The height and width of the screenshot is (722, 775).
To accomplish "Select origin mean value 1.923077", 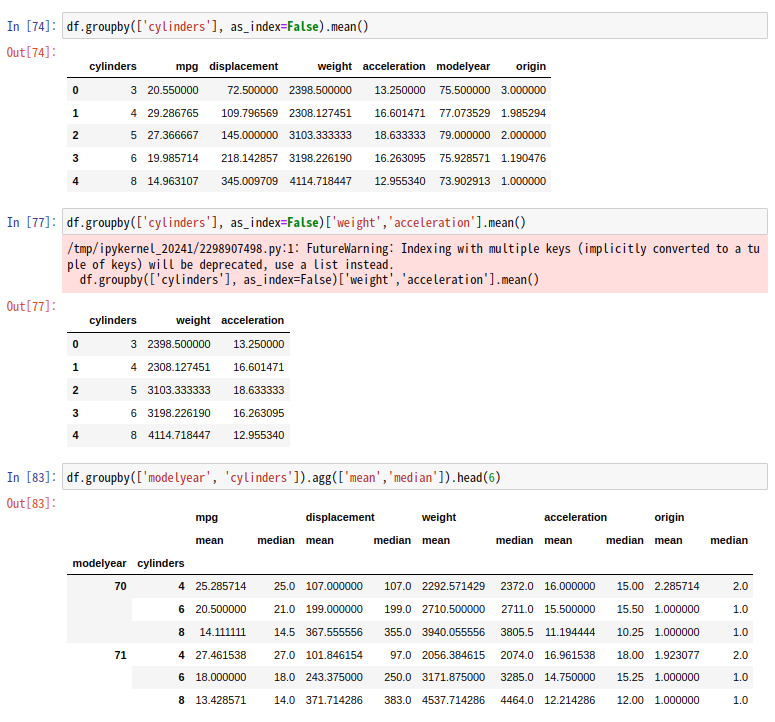I will (677, 655).
